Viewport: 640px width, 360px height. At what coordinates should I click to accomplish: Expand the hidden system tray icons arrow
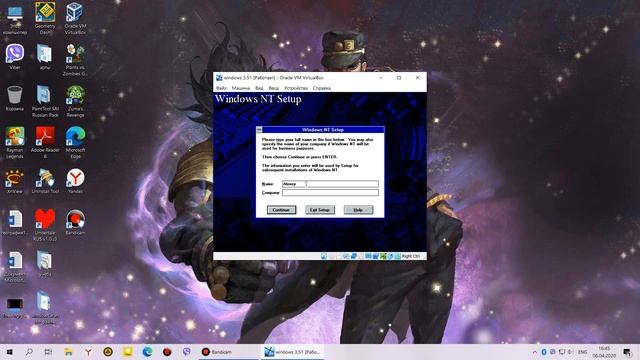pos(535,352)
